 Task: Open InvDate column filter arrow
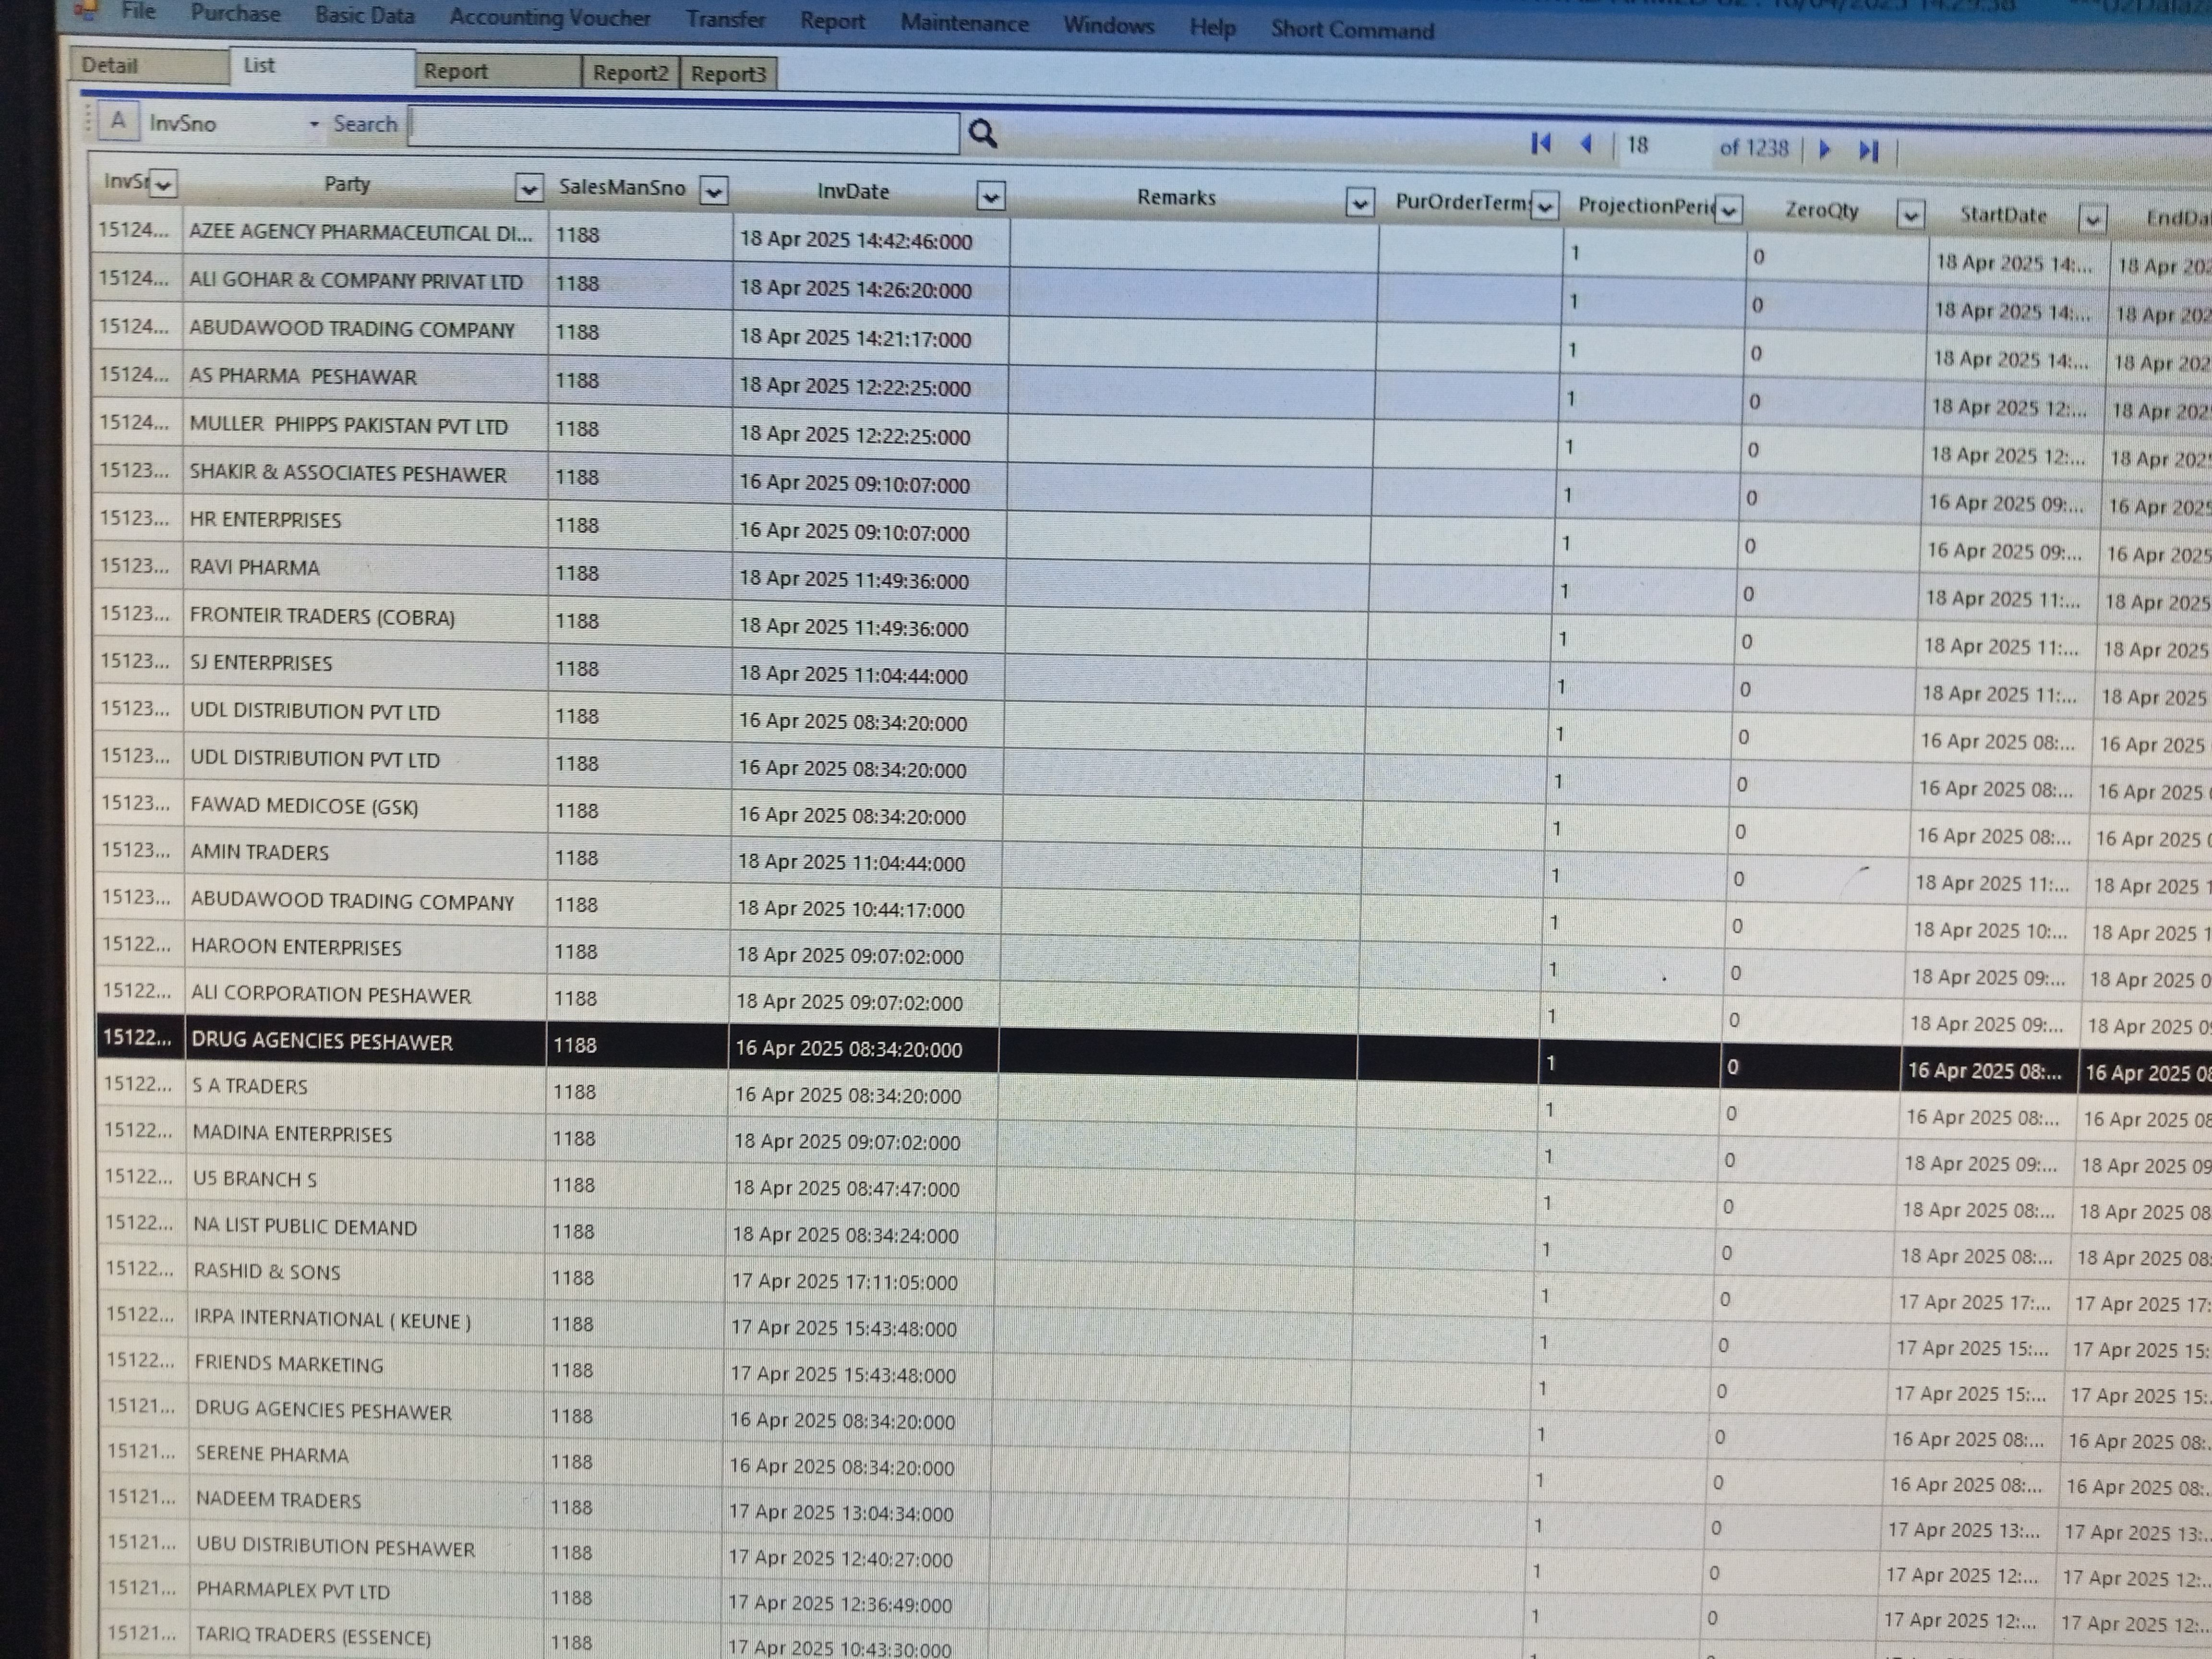click(x=990, y=197)
